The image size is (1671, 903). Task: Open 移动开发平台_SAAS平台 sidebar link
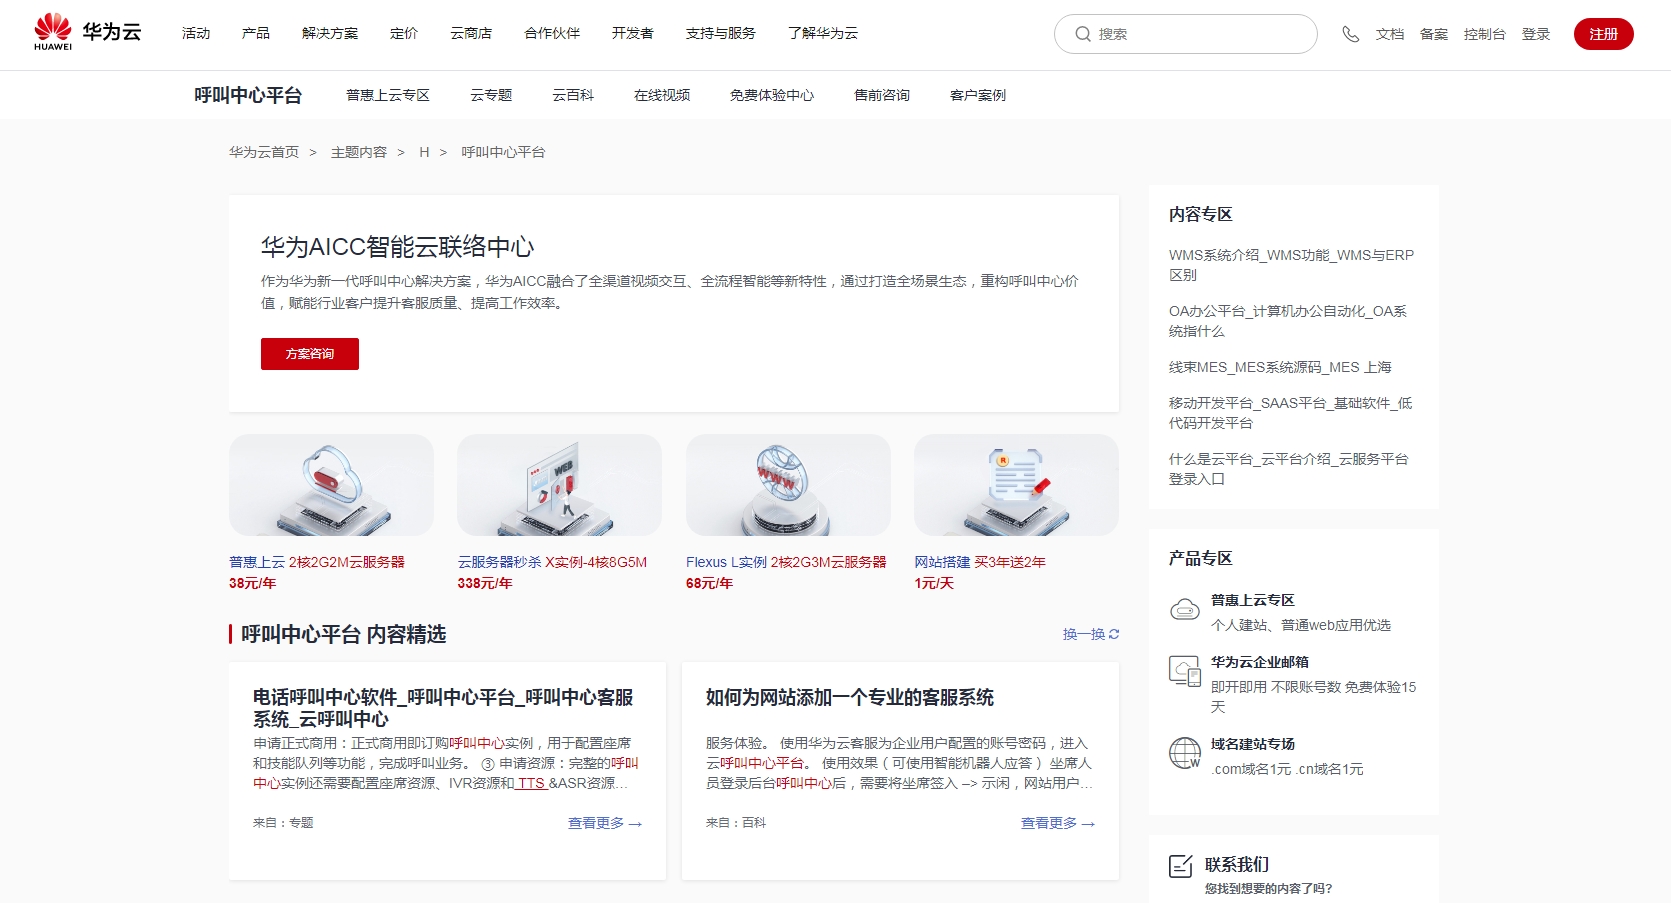click(x=1291, y=413)
